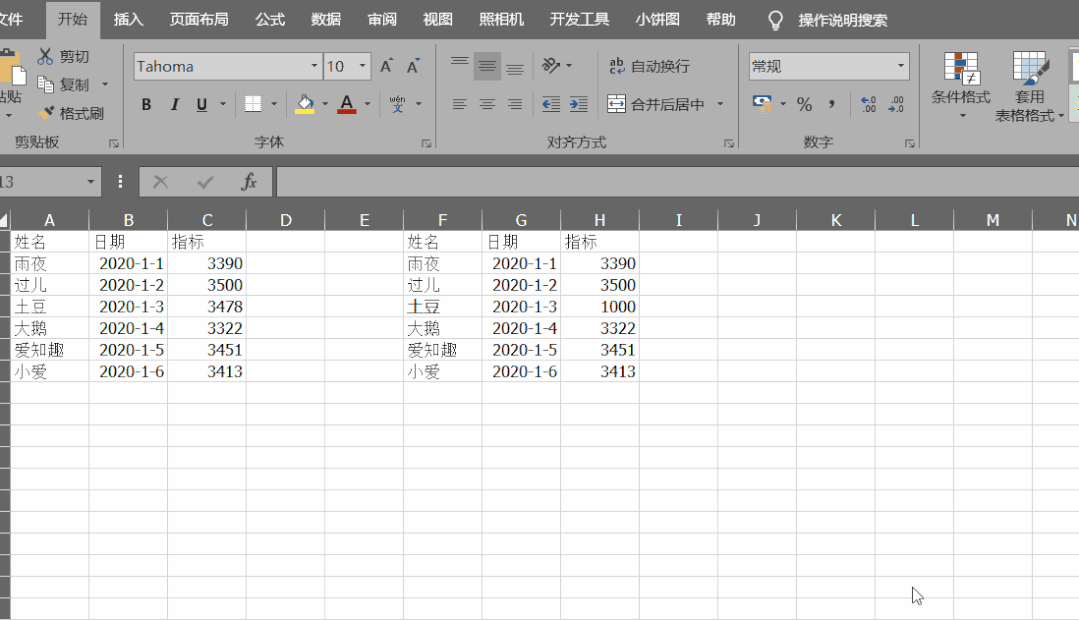Open alignment settings dialog launcher
1079x620 pixels.
[728, 143]
